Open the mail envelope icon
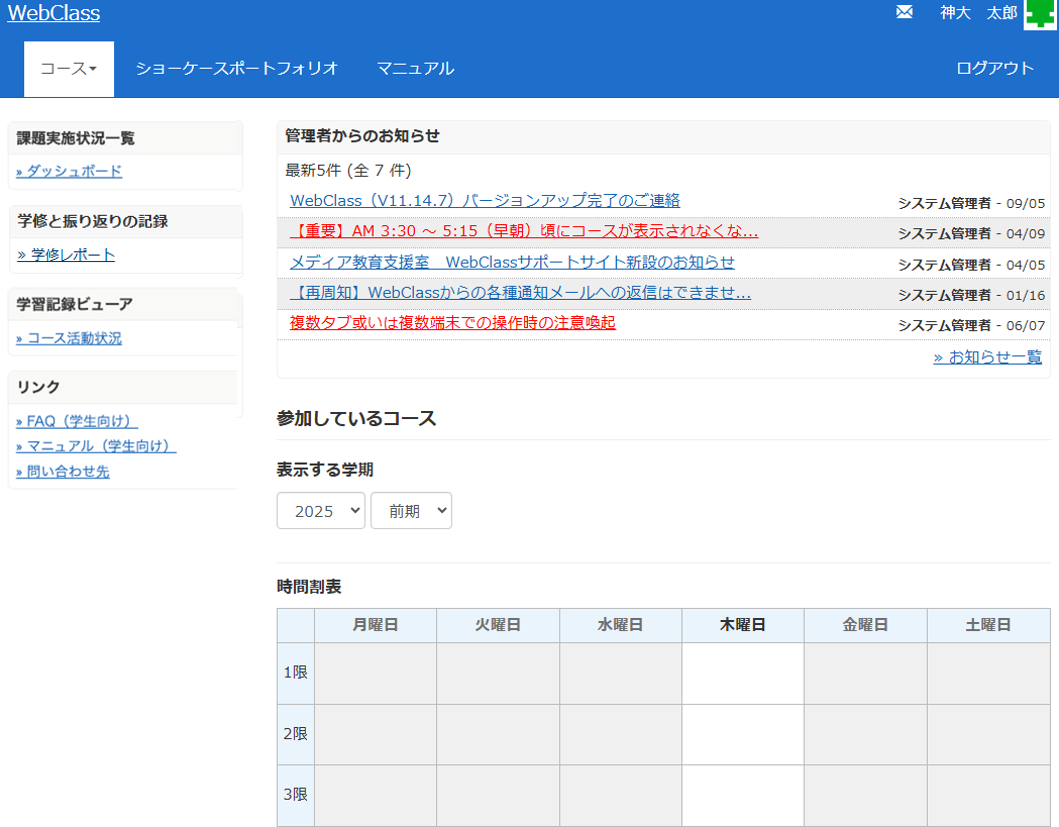 tap(904, 13)
